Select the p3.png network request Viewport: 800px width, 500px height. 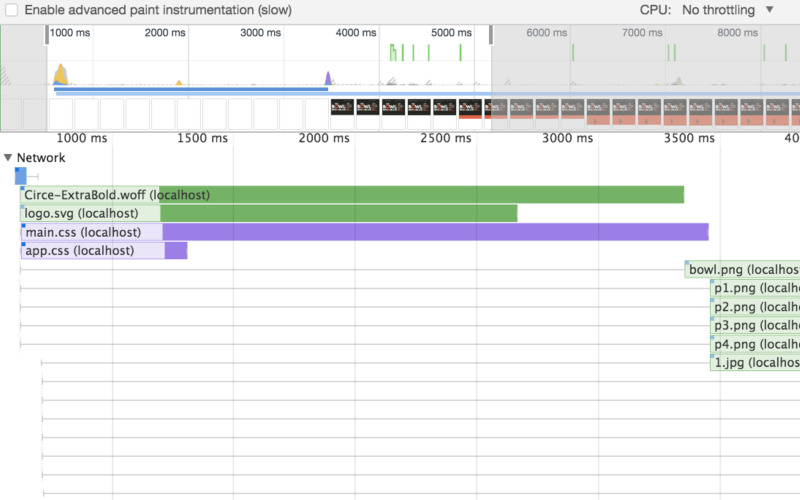click(x=755, y=326)
